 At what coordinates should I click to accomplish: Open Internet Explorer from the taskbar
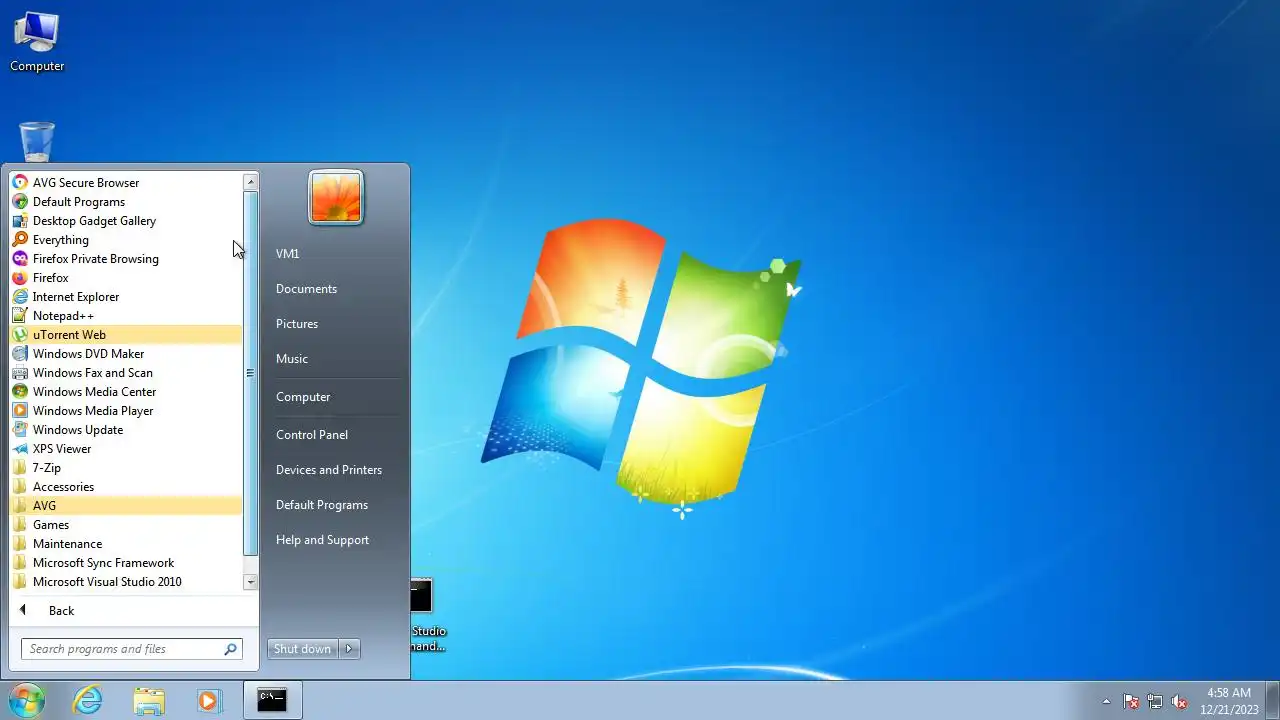[x=88, y=700]
